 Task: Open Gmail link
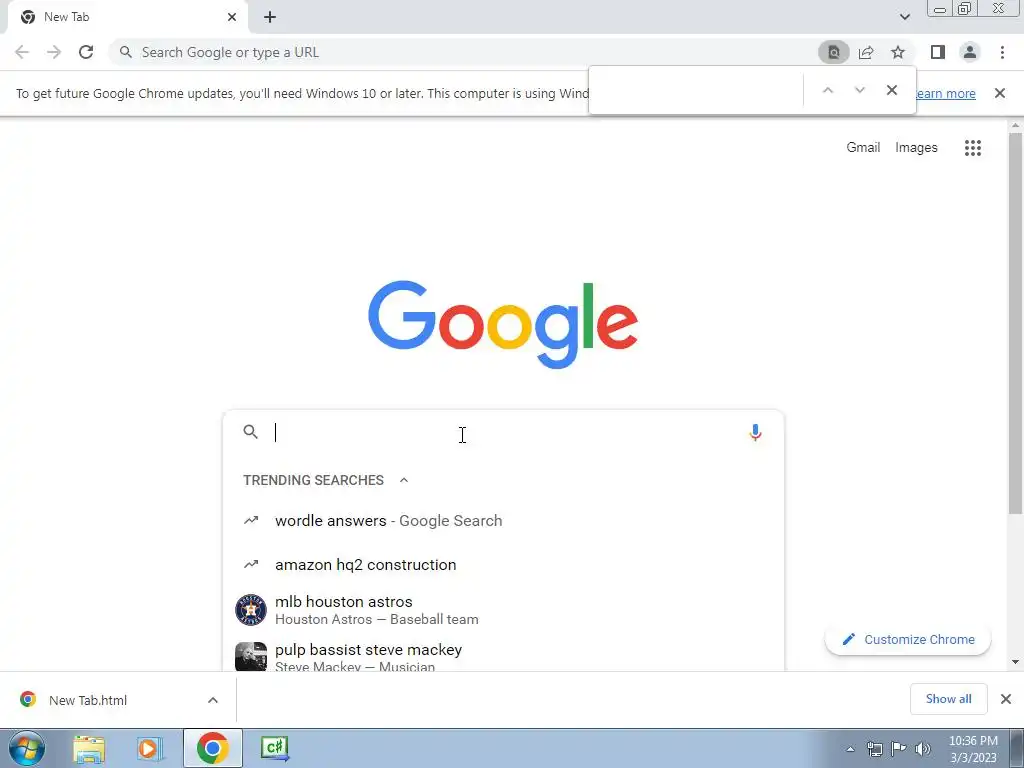click(x=863, y=148)
